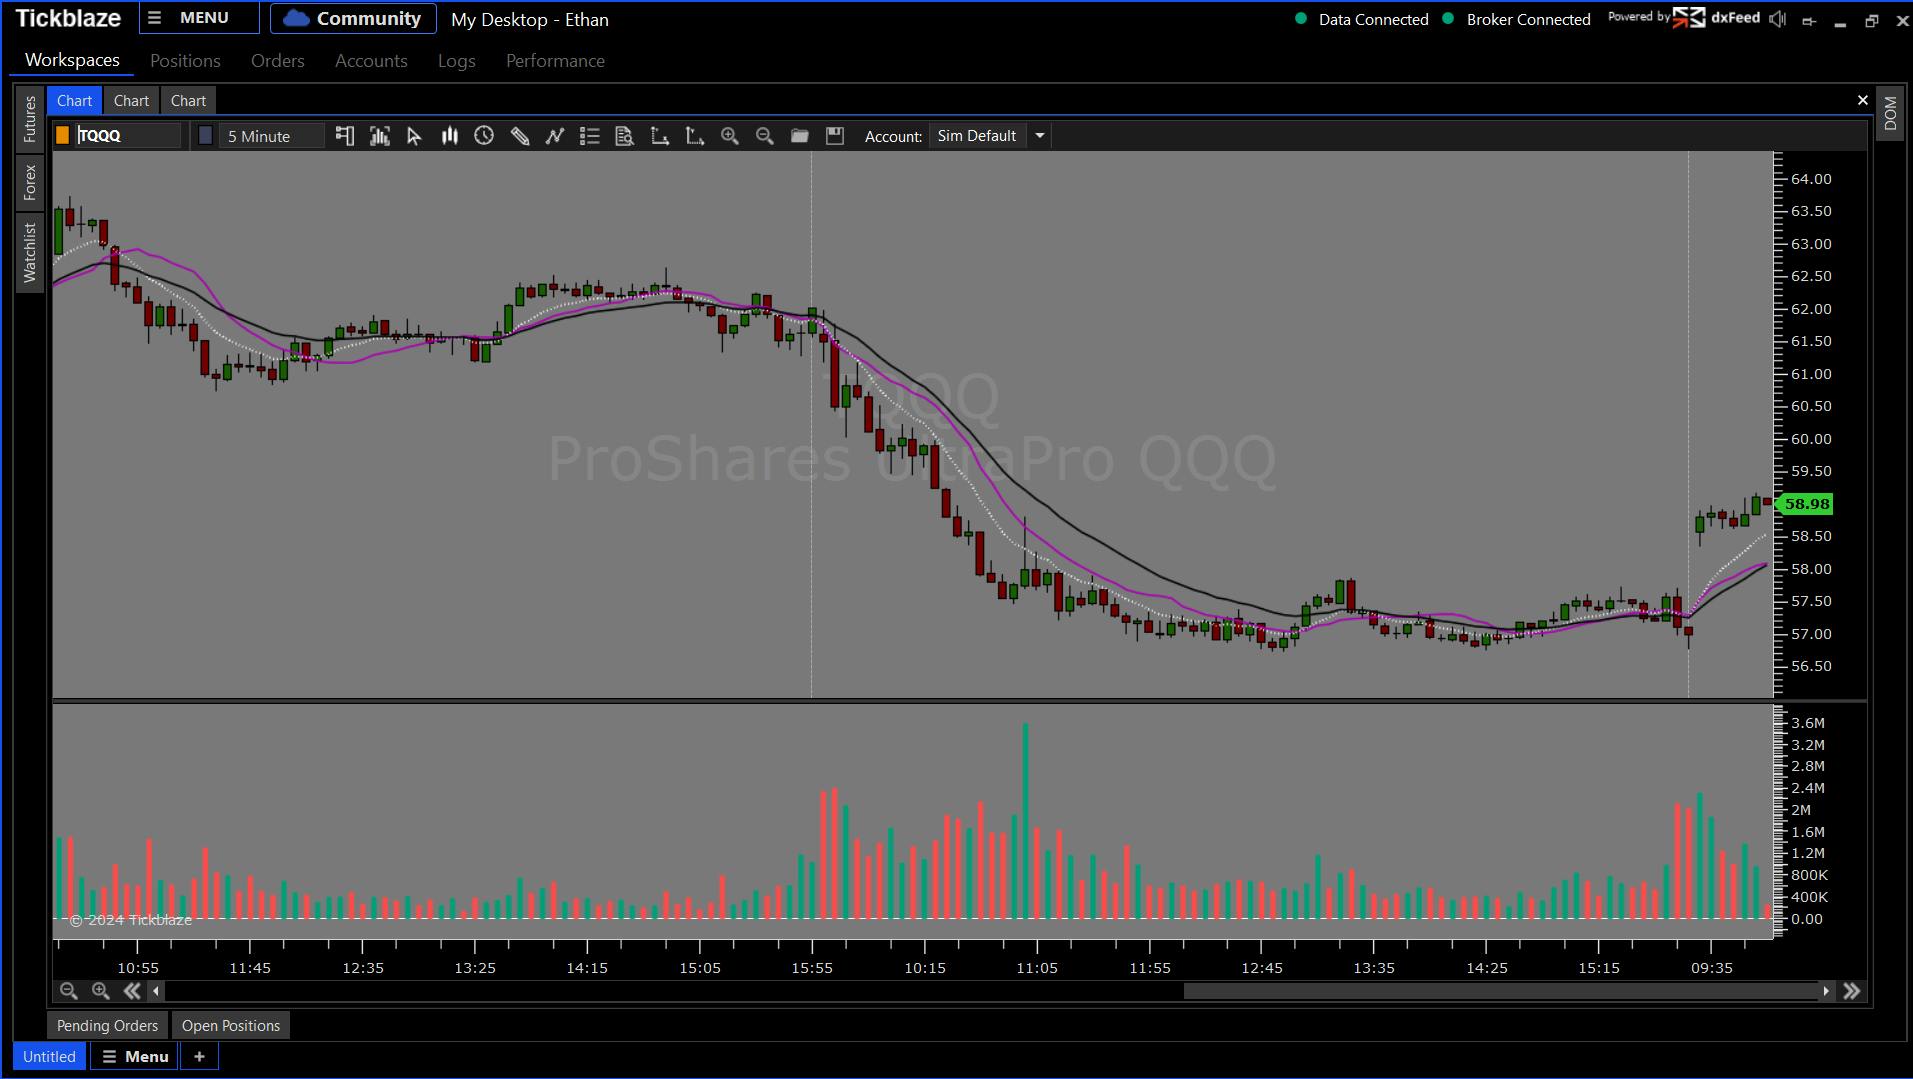Open the Orders tab
Screen dimensions: 1913x1079
click(x=278, y=61)
